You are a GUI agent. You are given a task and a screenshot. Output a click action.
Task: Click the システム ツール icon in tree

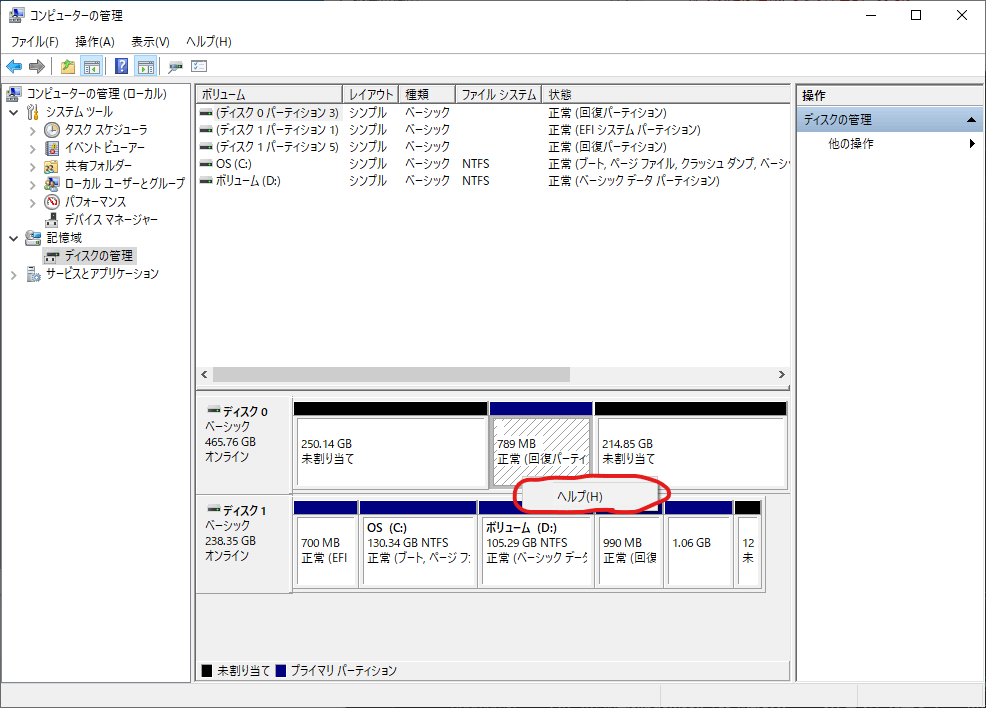(x=33, y=112)
